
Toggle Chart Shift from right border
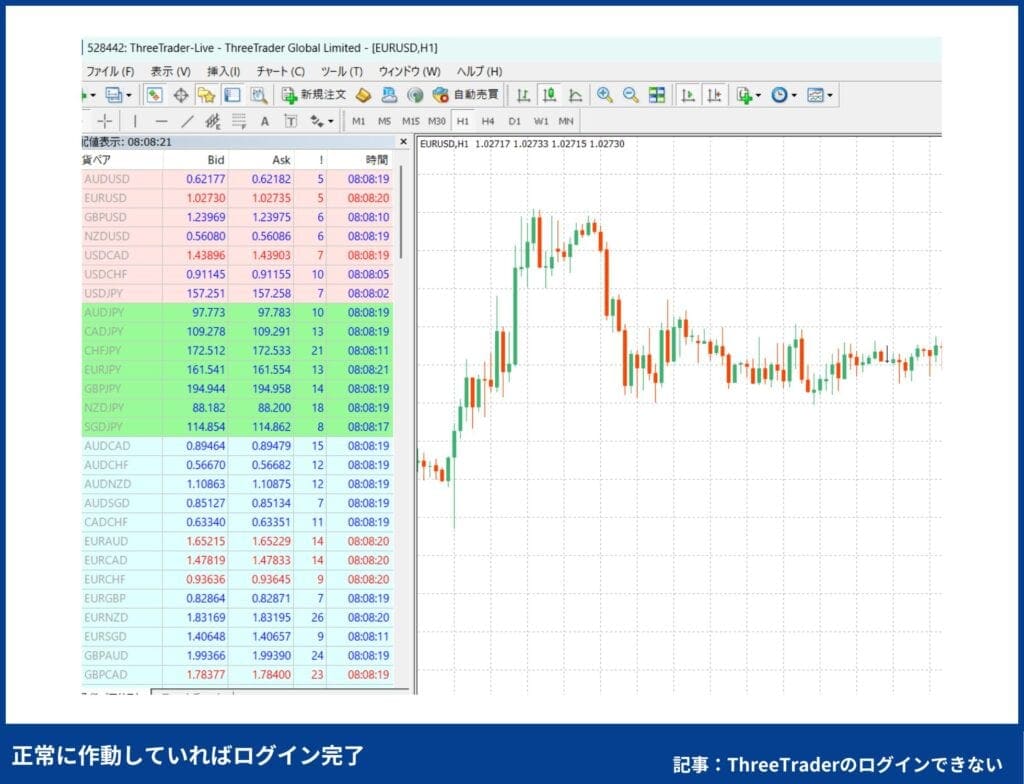[x=714, y=95]
